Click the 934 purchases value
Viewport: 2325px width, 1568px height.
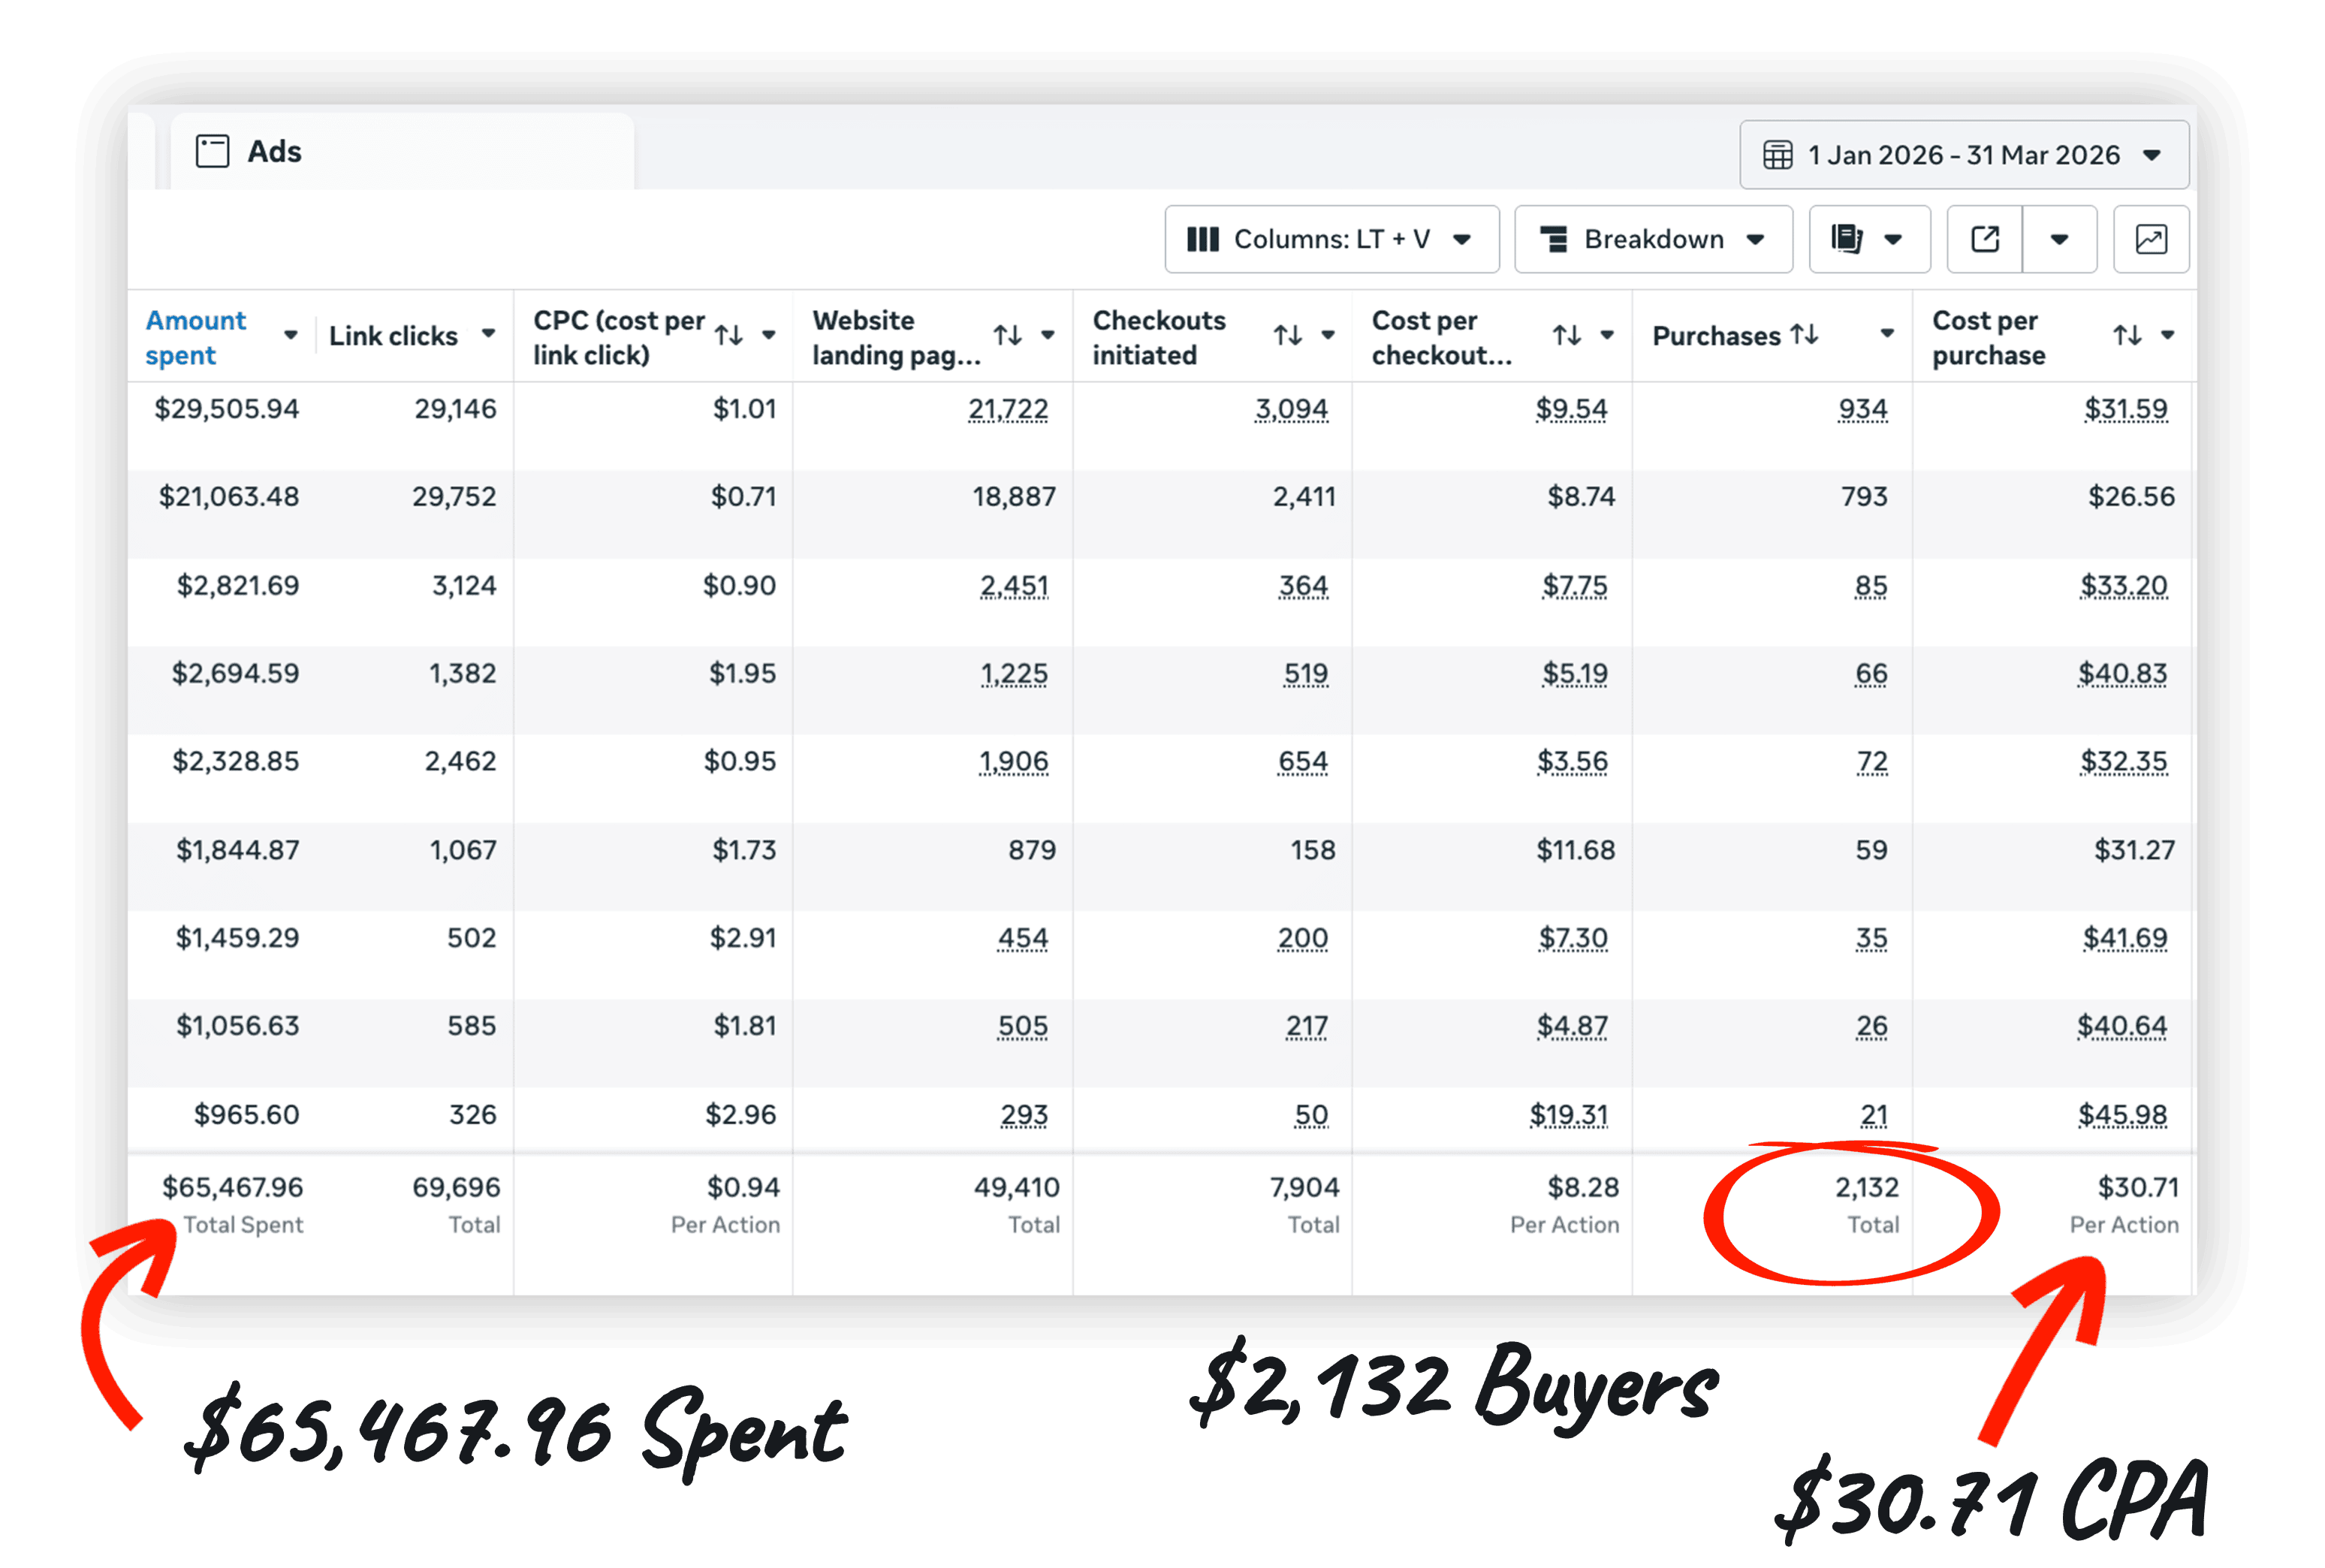pos(1862,409)
